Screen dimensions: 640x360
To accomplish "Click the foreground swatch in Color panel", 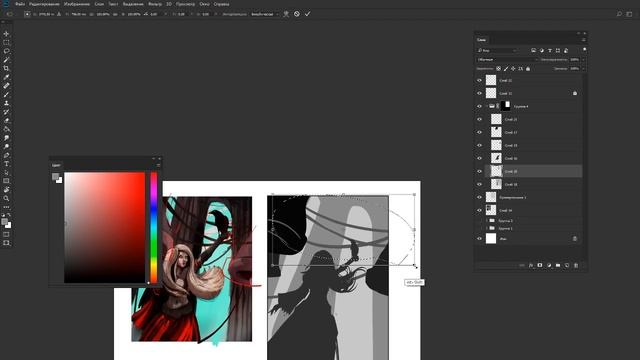I will click(55, 176).
